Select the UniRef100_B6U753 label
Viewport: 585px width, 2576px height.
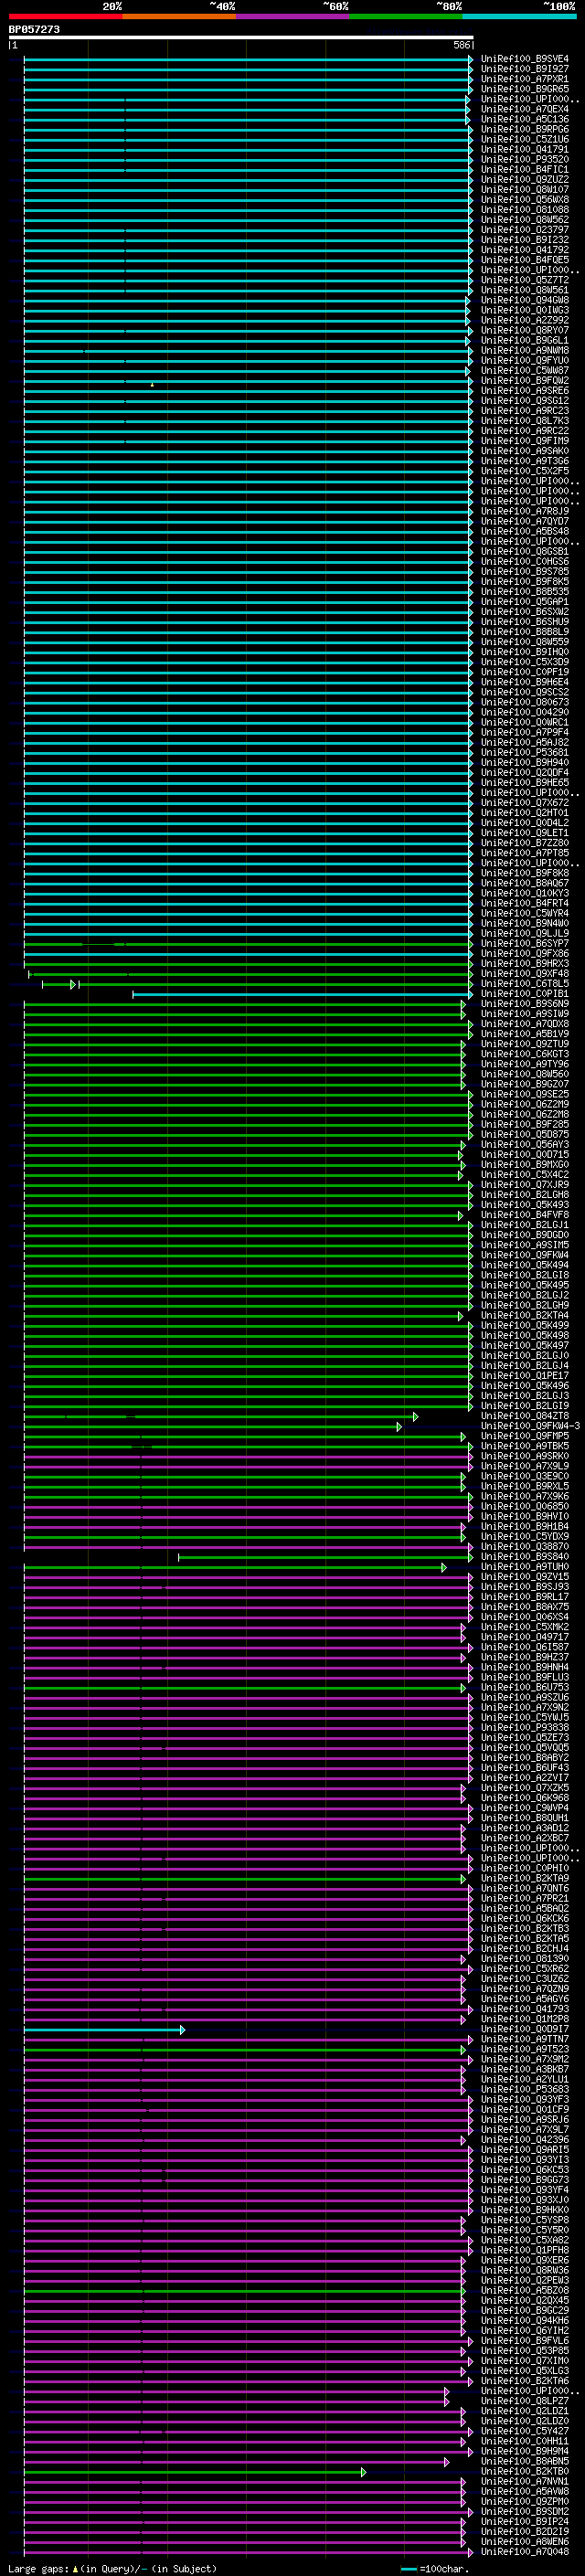(x=524, y=1687)
